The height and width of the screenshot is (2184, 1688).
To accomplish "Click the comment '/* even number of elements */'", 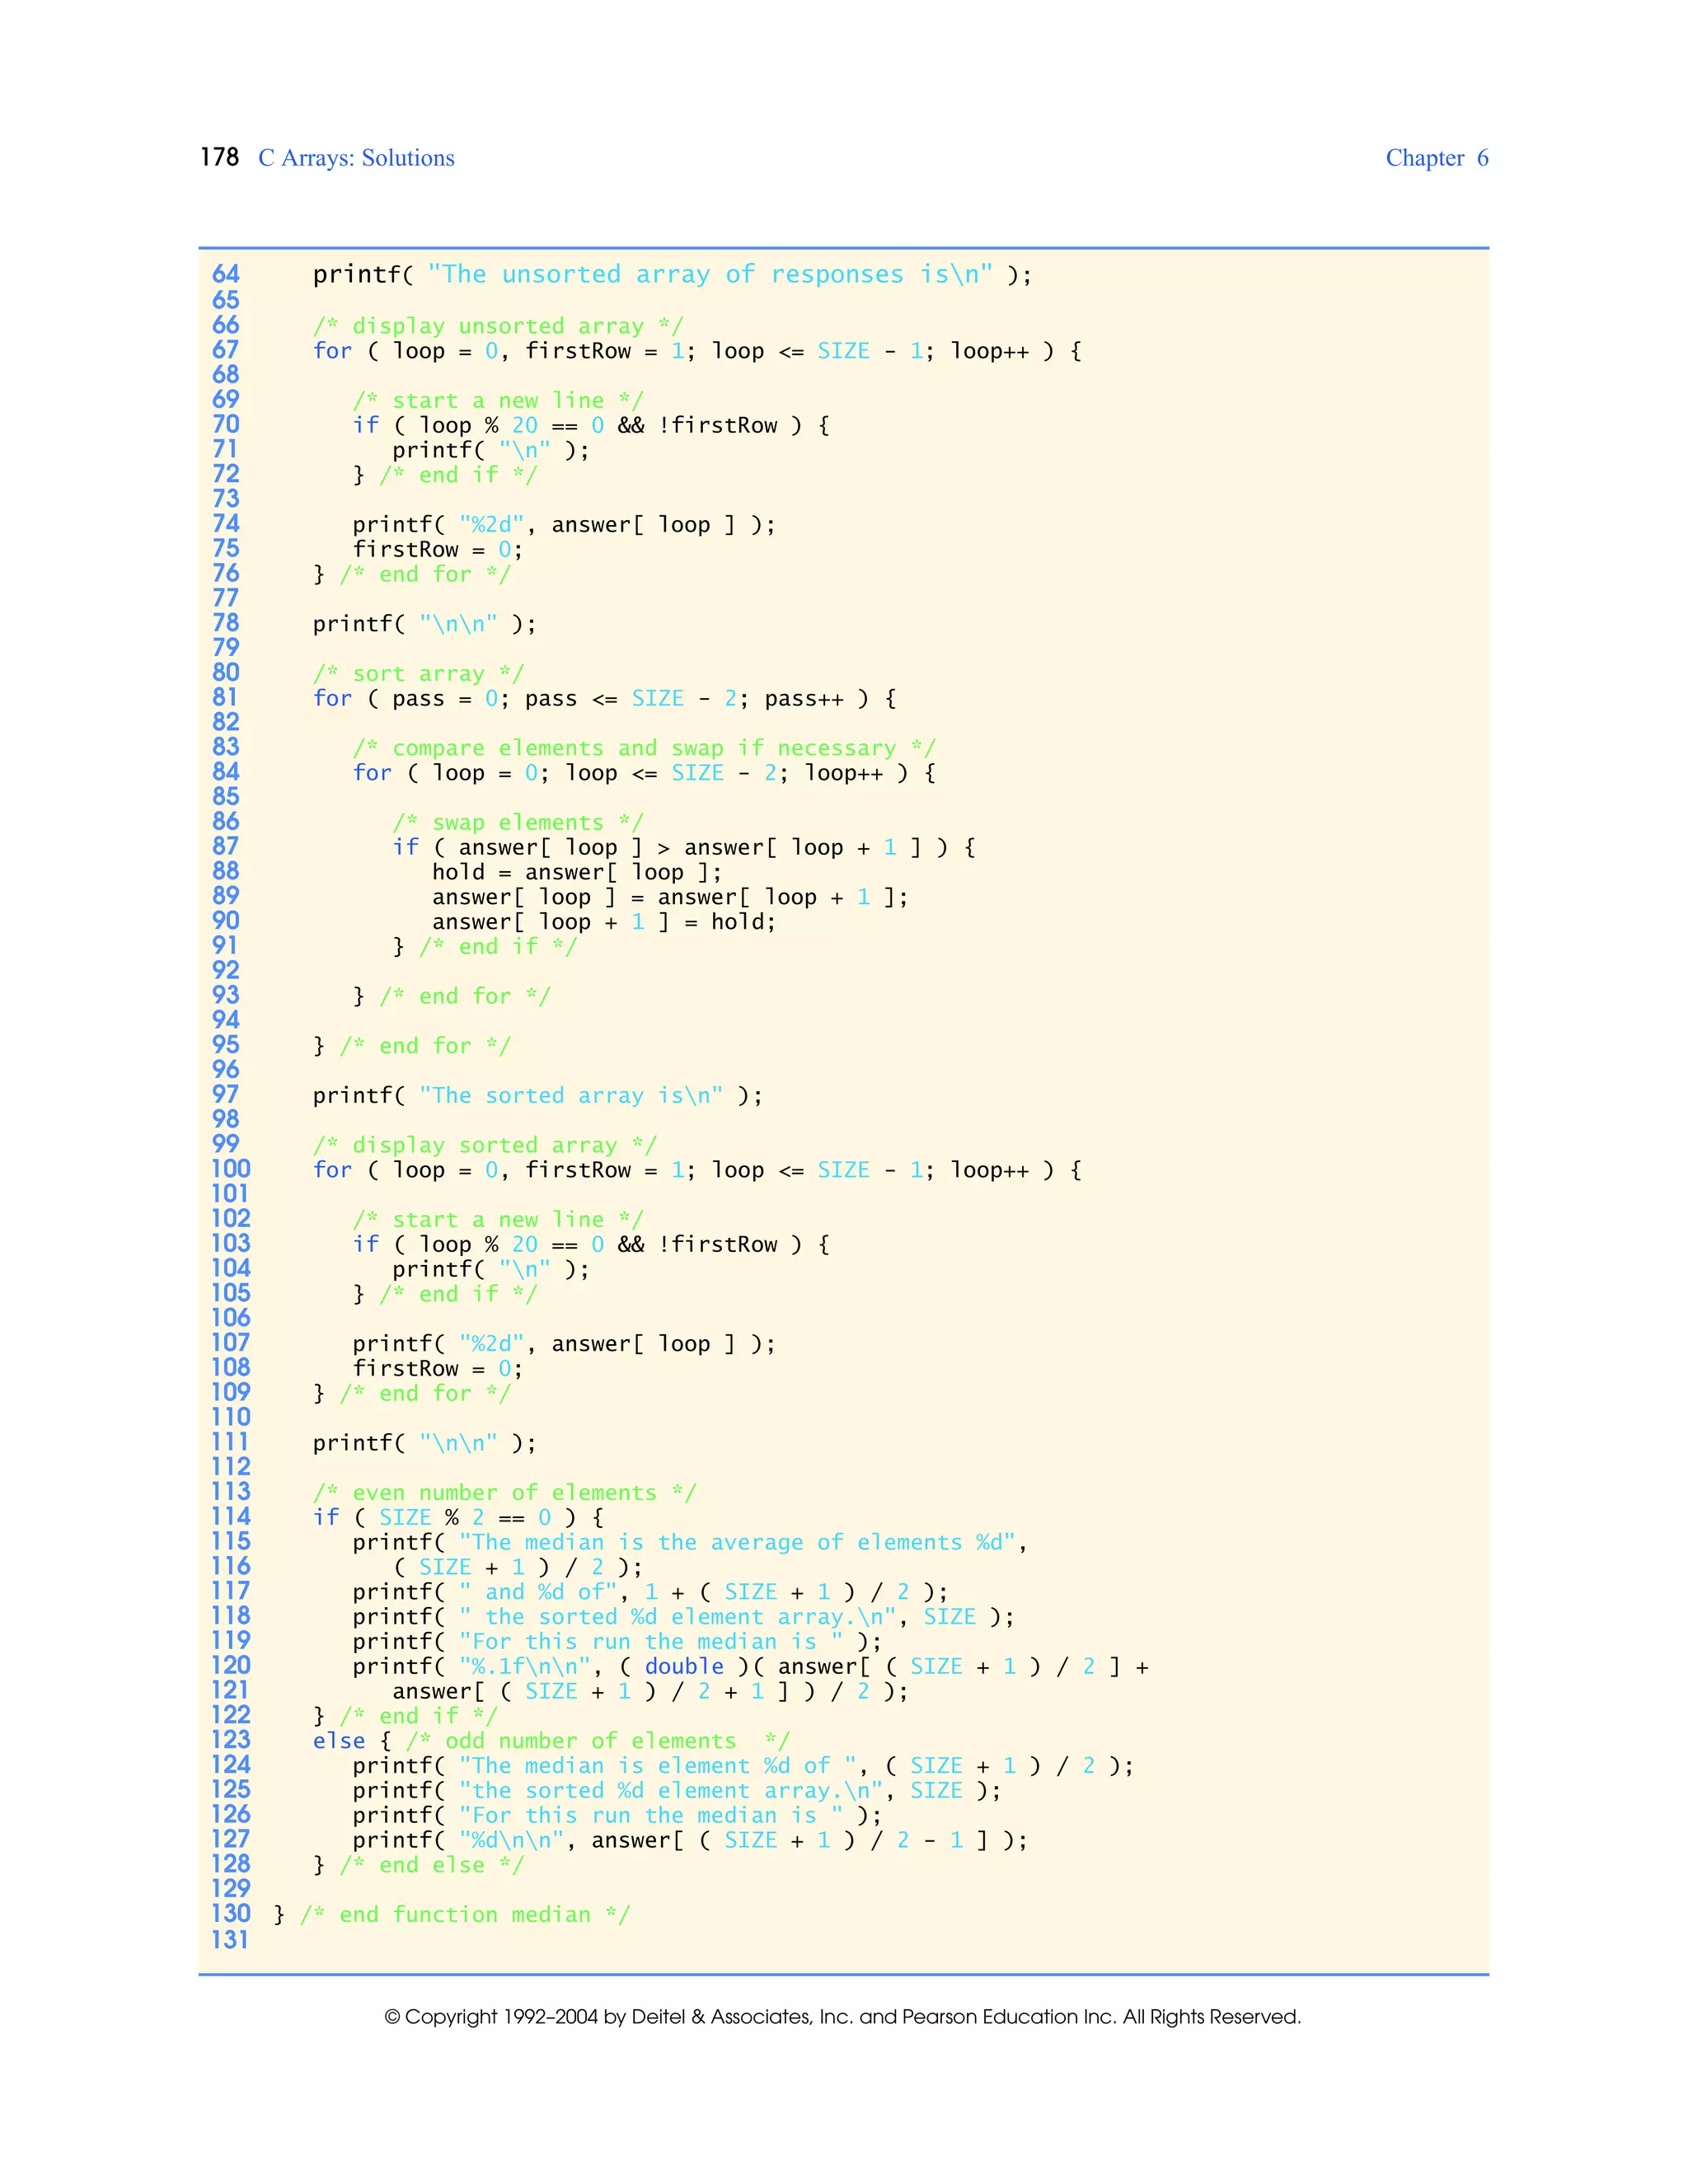I will [505, 1492].
